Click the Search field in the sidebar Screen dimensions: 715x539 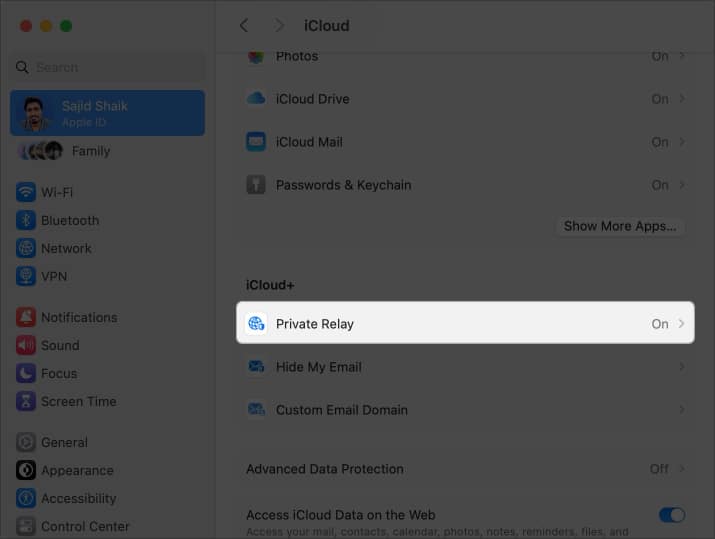click(x=107, y=67)
